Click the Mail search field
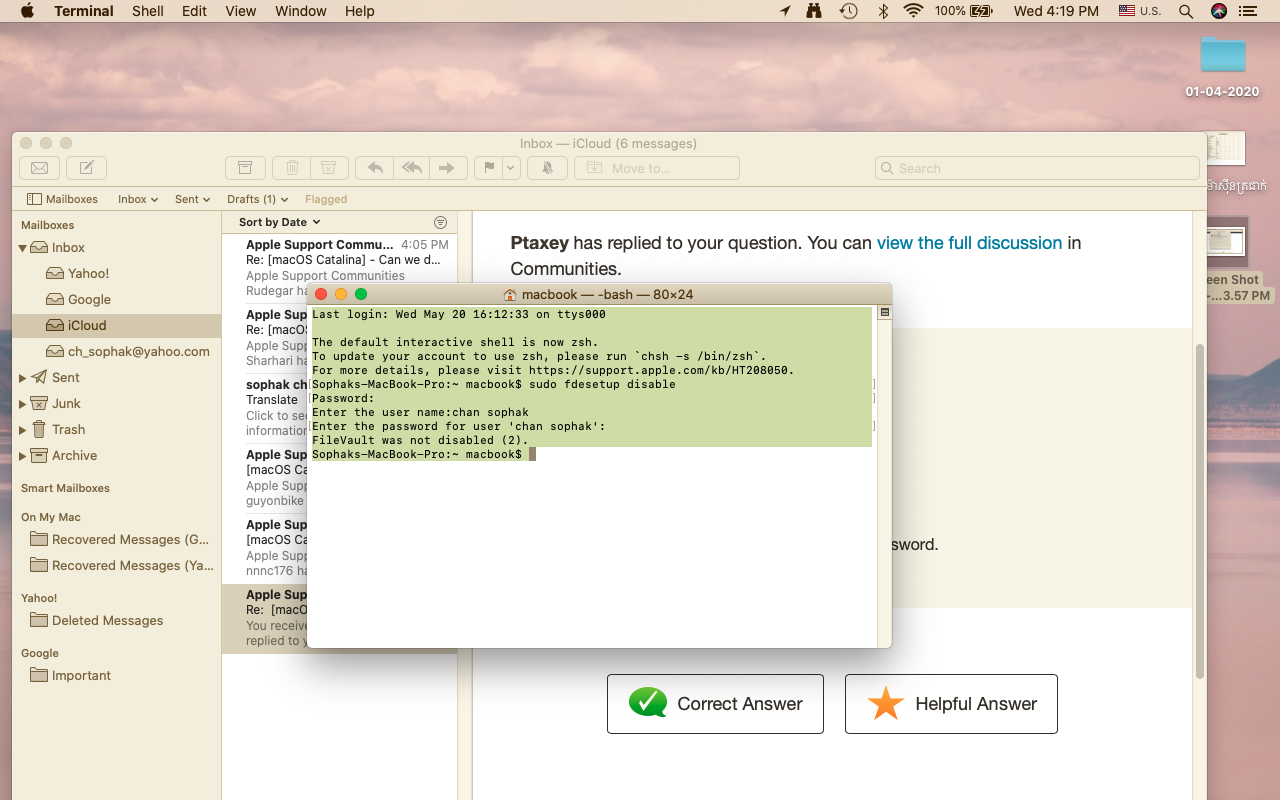 tap(1037, 168)
